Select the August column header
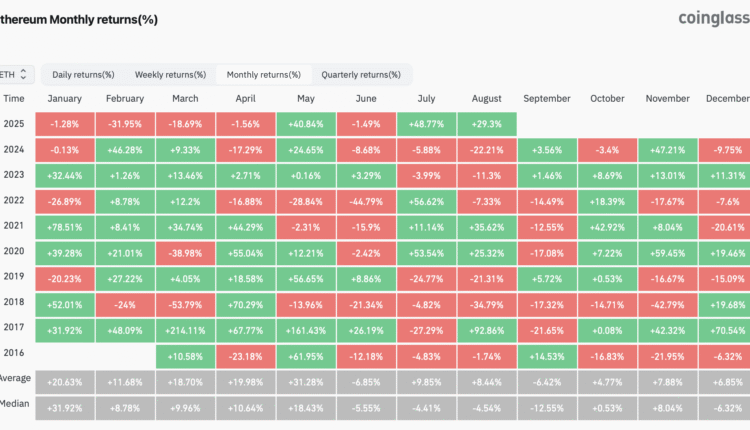 click(x=487, y=99)
